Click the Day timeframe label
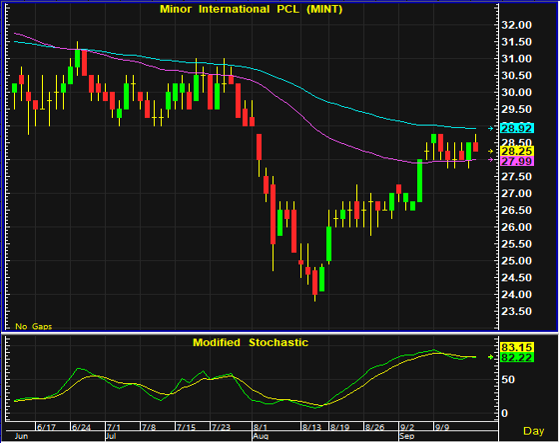The image size is (560, 443). coord(534,431)
